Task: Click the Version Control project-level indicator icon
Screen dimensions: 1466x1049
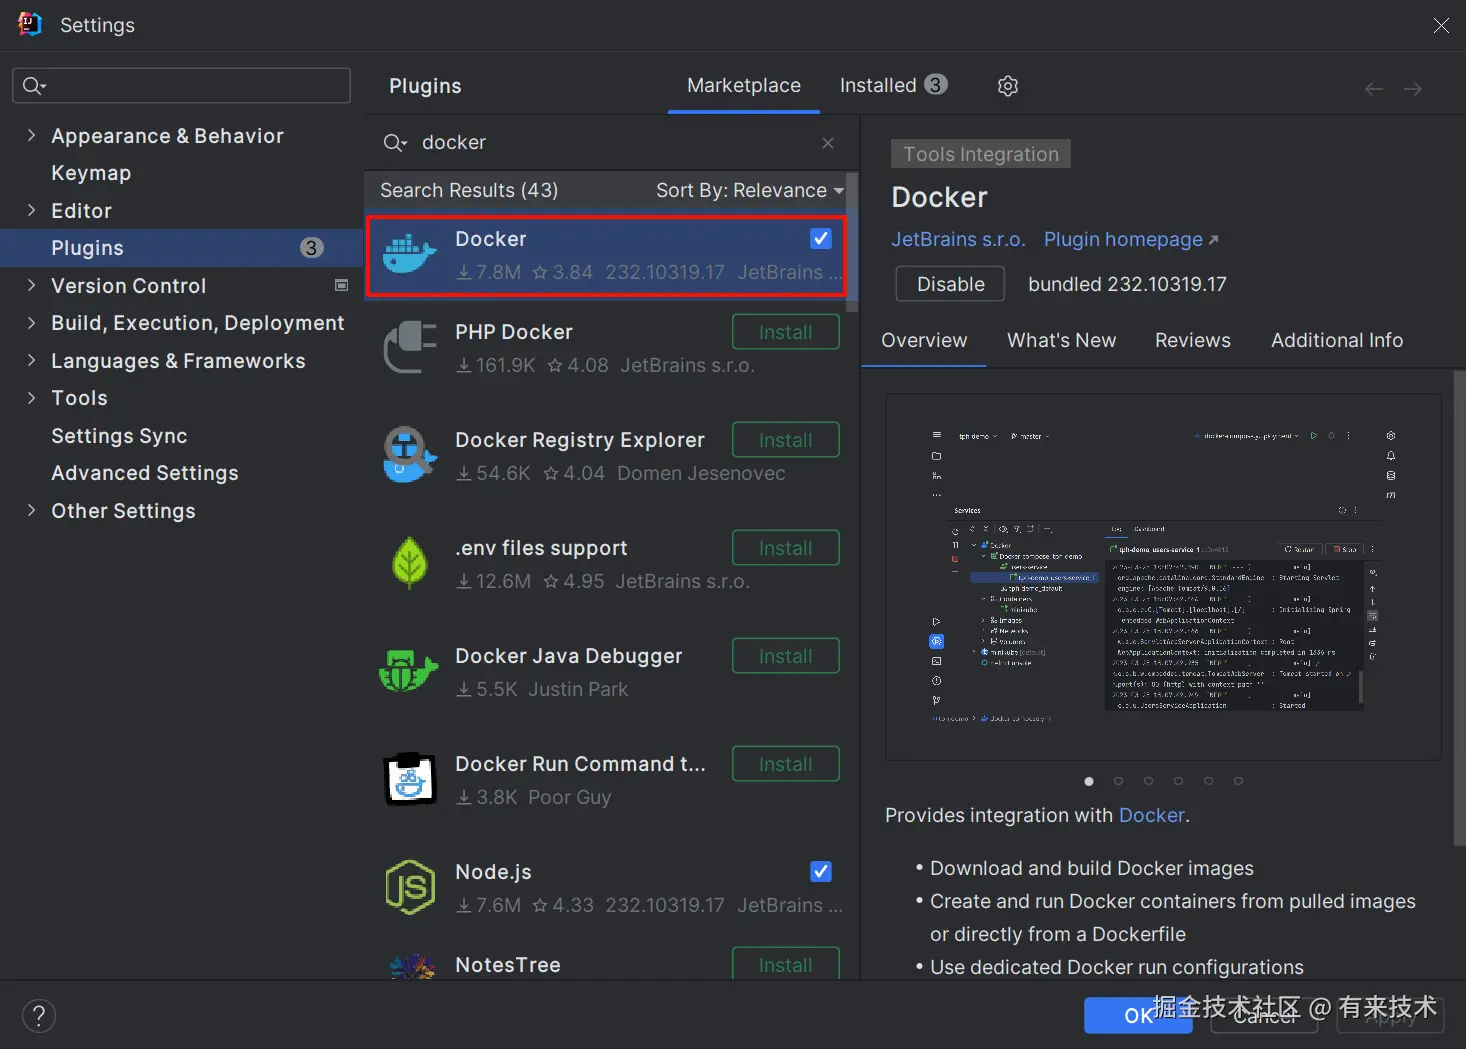Action: [x=341, y=286]
